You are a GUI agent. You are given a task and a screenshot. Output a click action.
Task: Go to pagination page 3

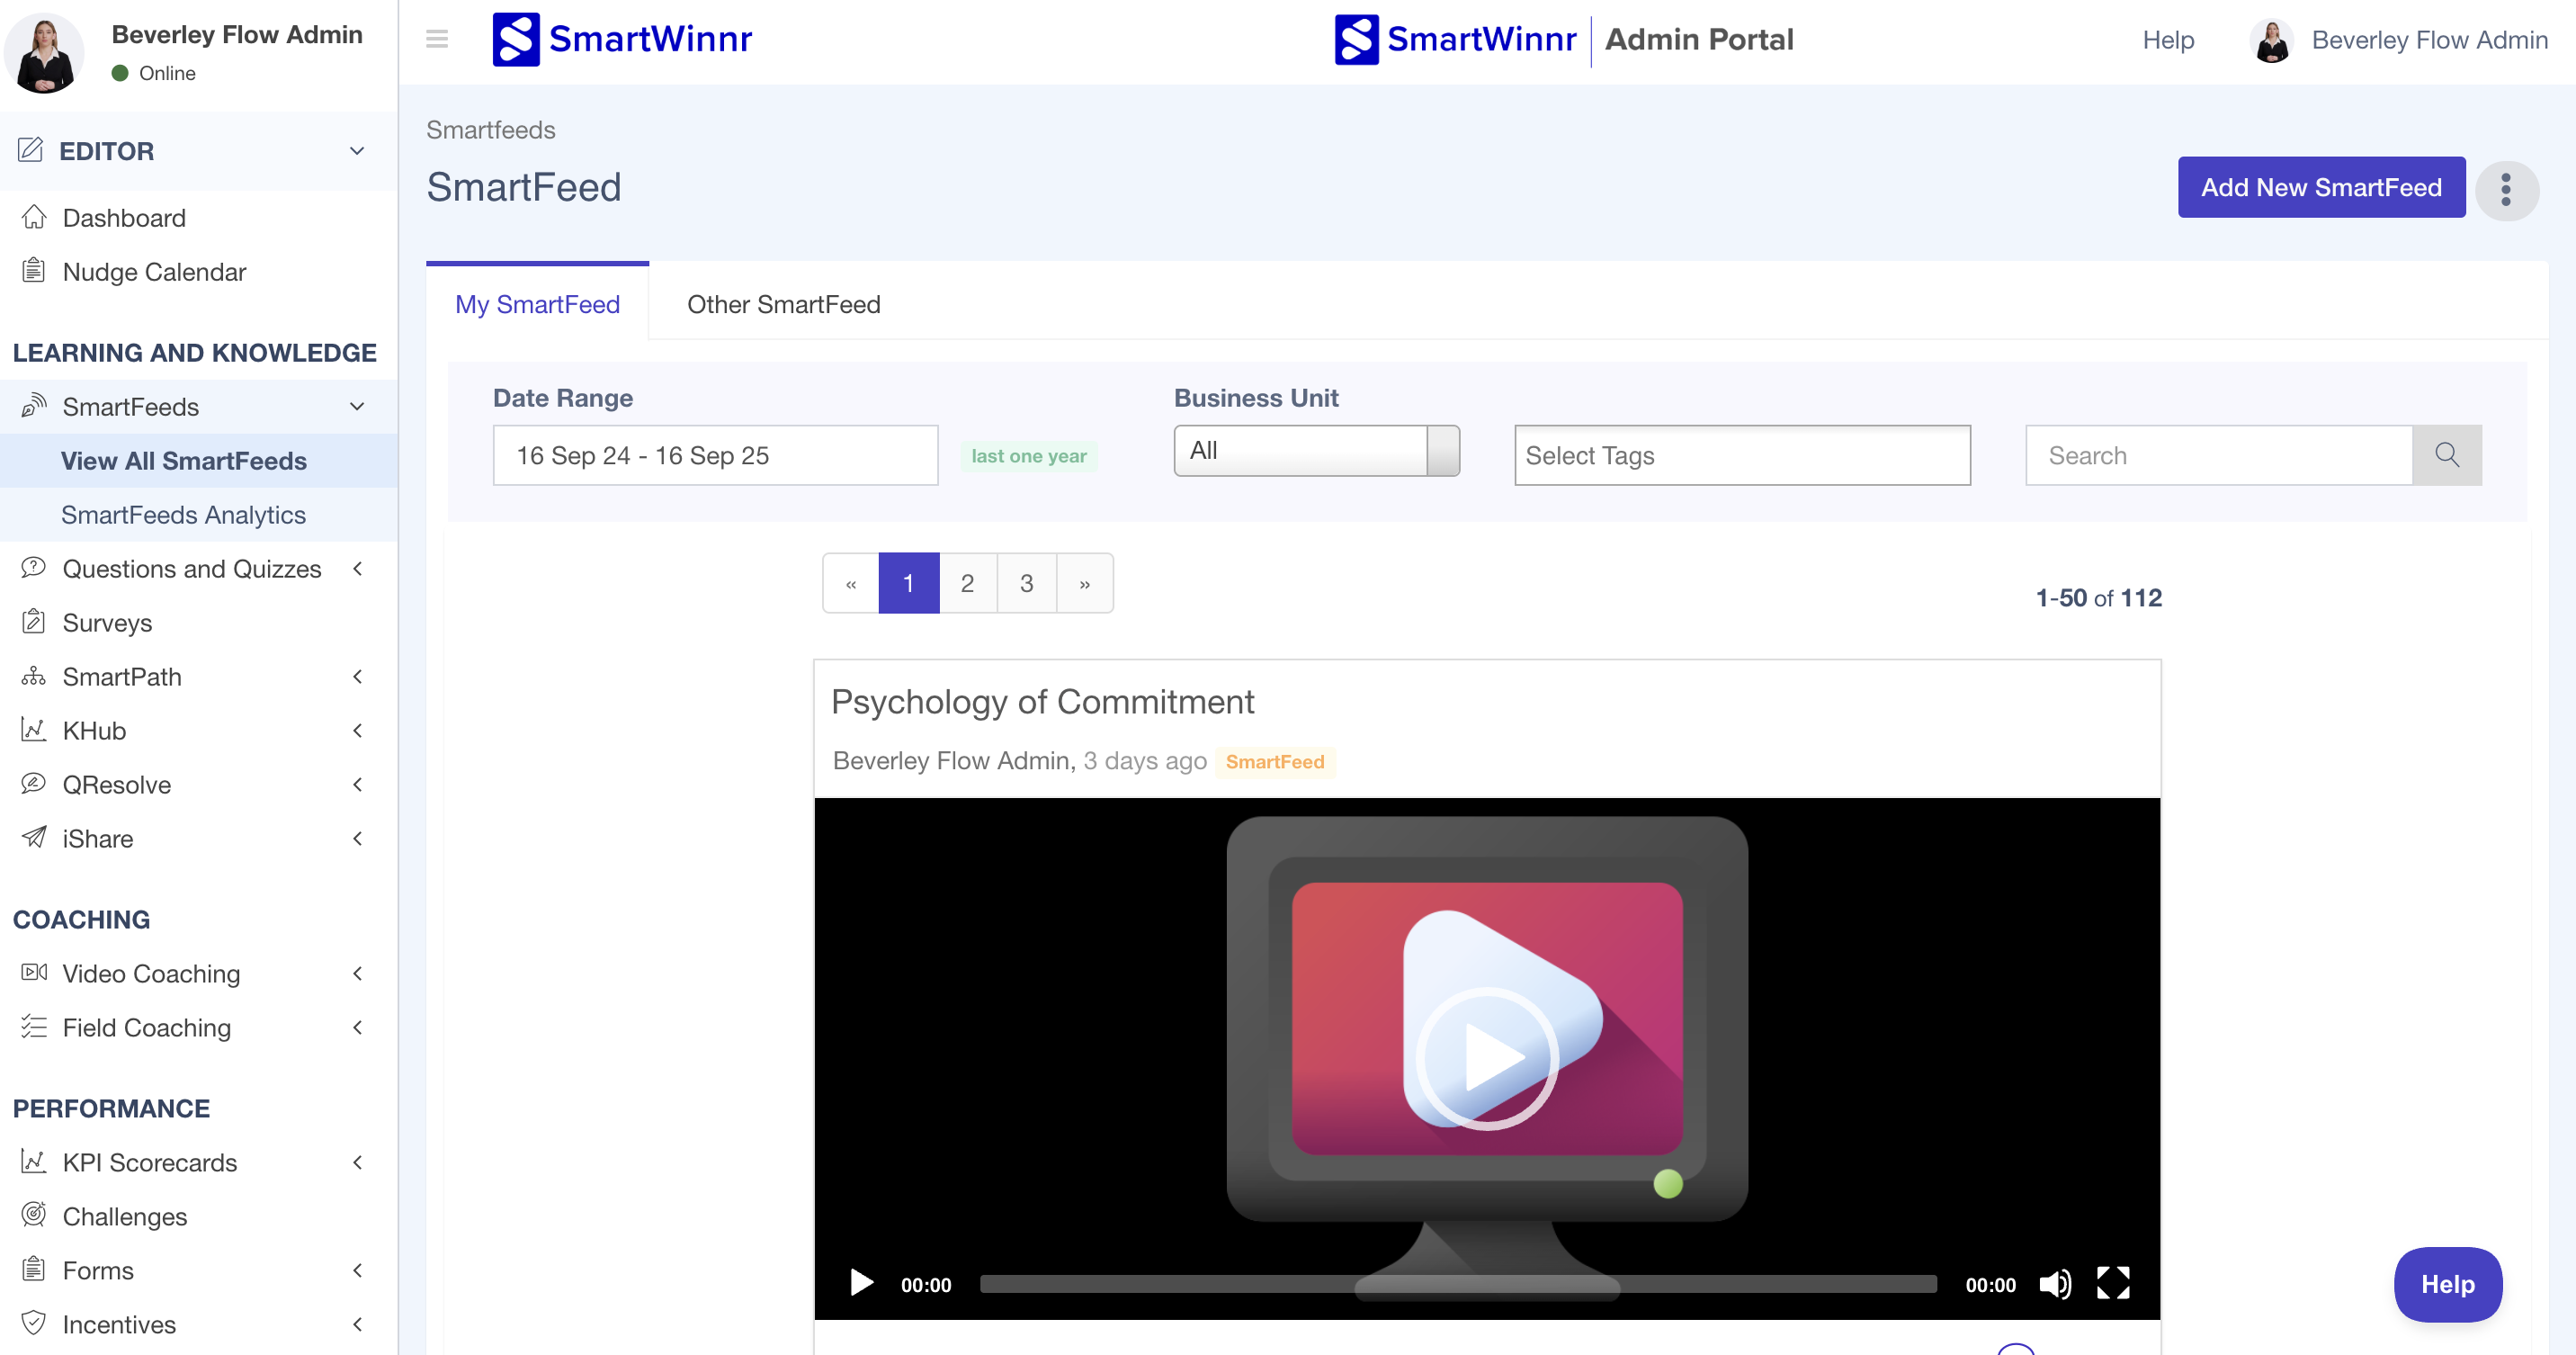tap(1026, 583)
